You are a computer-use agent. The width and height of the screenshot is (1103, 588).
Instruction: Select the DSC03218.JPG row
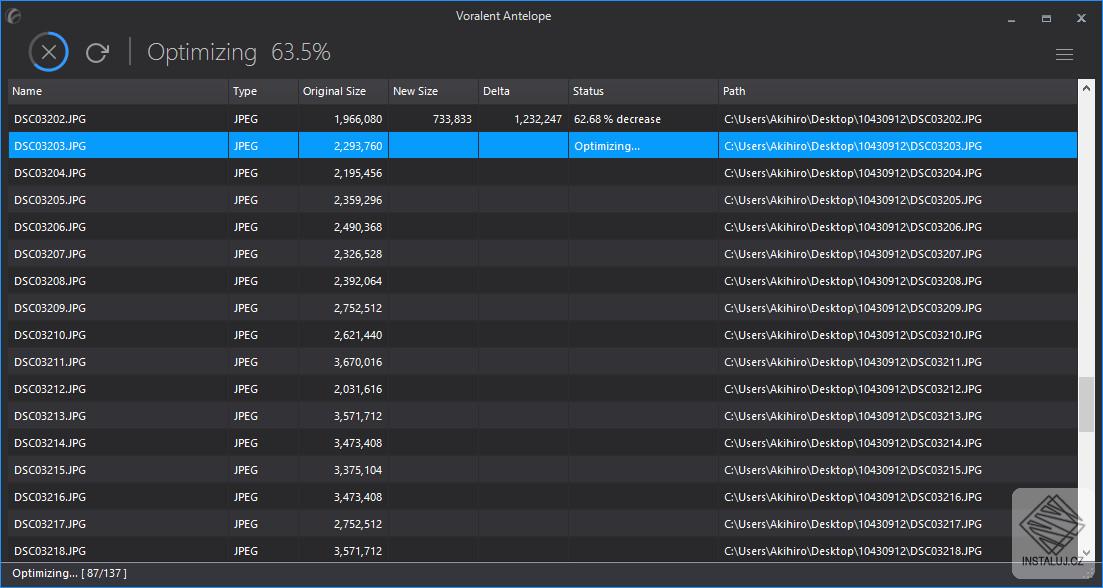542,551
